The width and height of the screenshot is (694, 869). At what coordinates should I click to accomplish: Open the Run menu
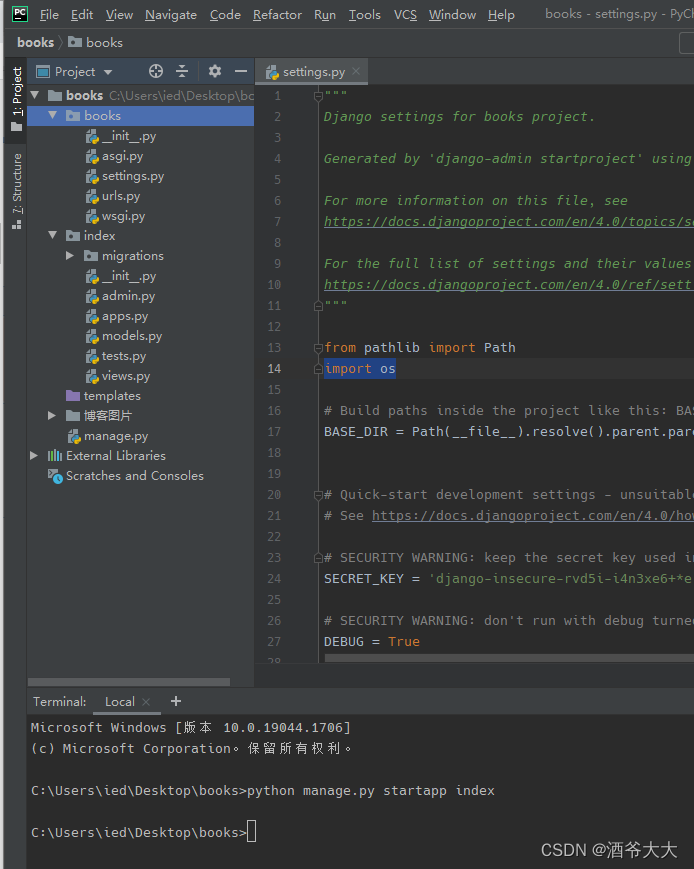click(325, 15)
